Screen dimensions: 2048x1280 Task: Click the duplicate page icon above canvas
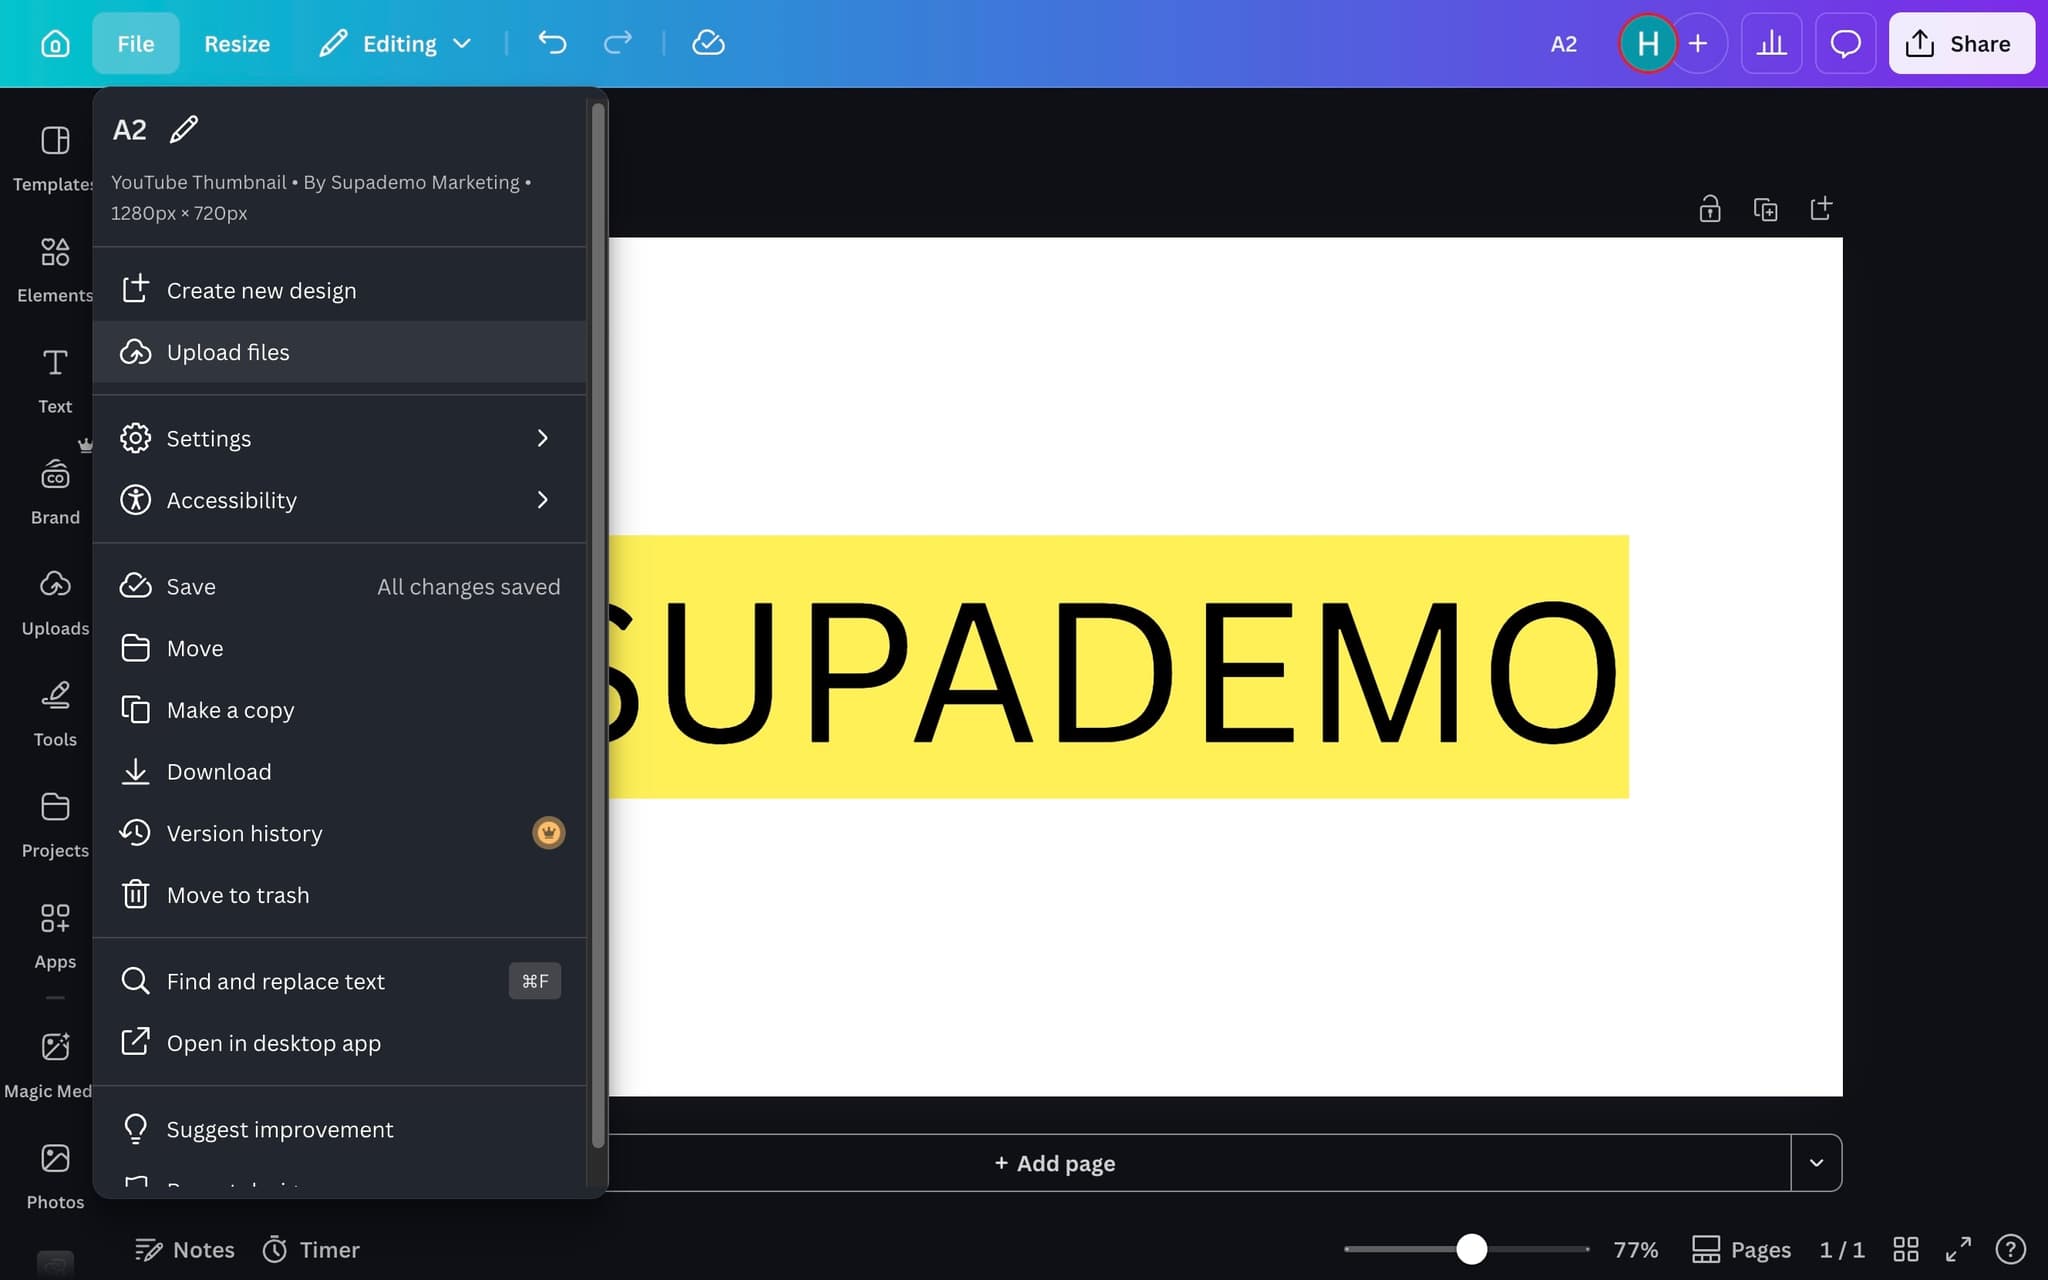point(1765,209)
